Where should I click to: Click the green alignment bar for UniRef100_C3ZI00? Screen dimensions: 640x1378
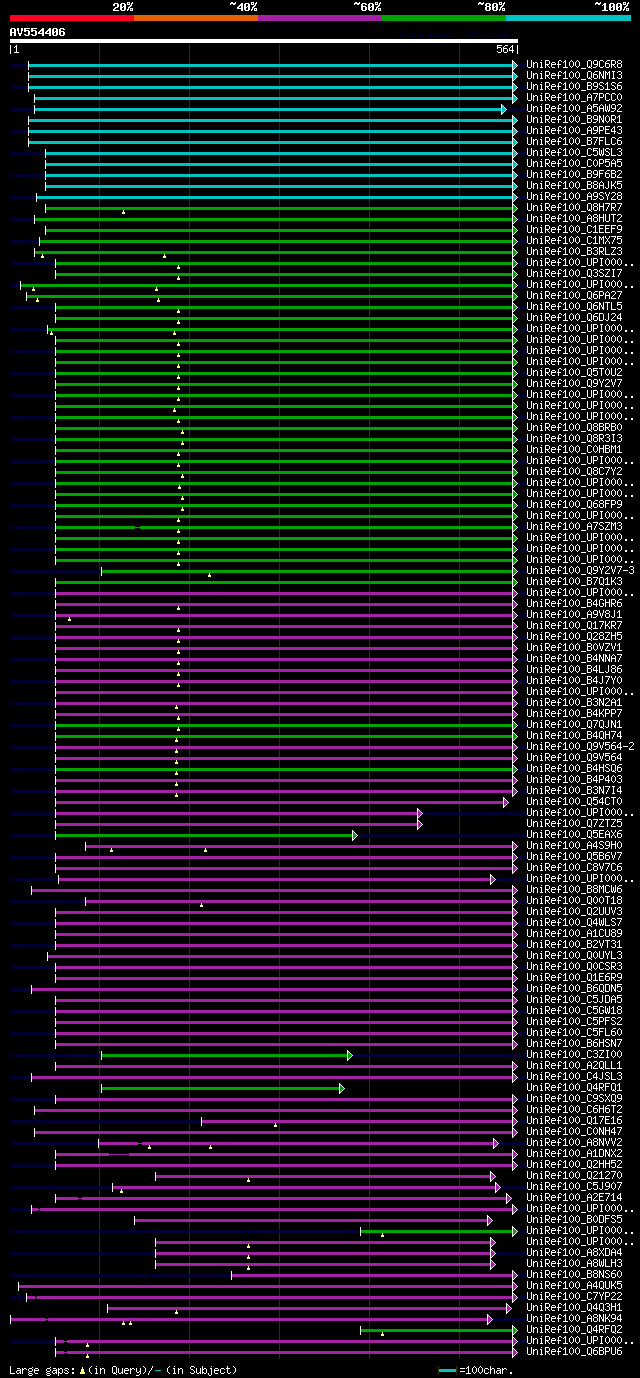[226, 1055]
